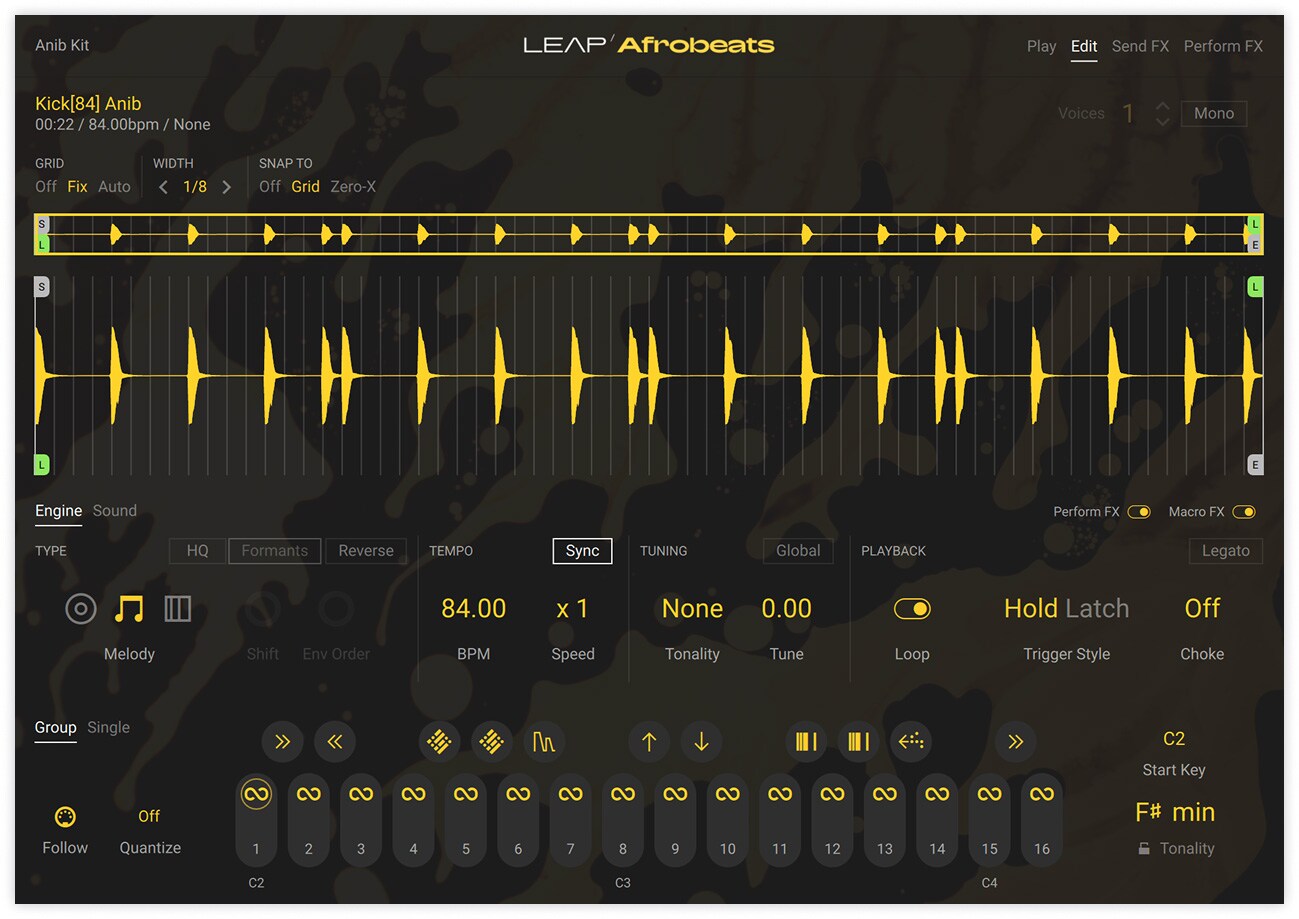This screenshot has height=919, width=1299.
Task: Select the Melody music-note engine type icon
Action: [x=129, y=608]
